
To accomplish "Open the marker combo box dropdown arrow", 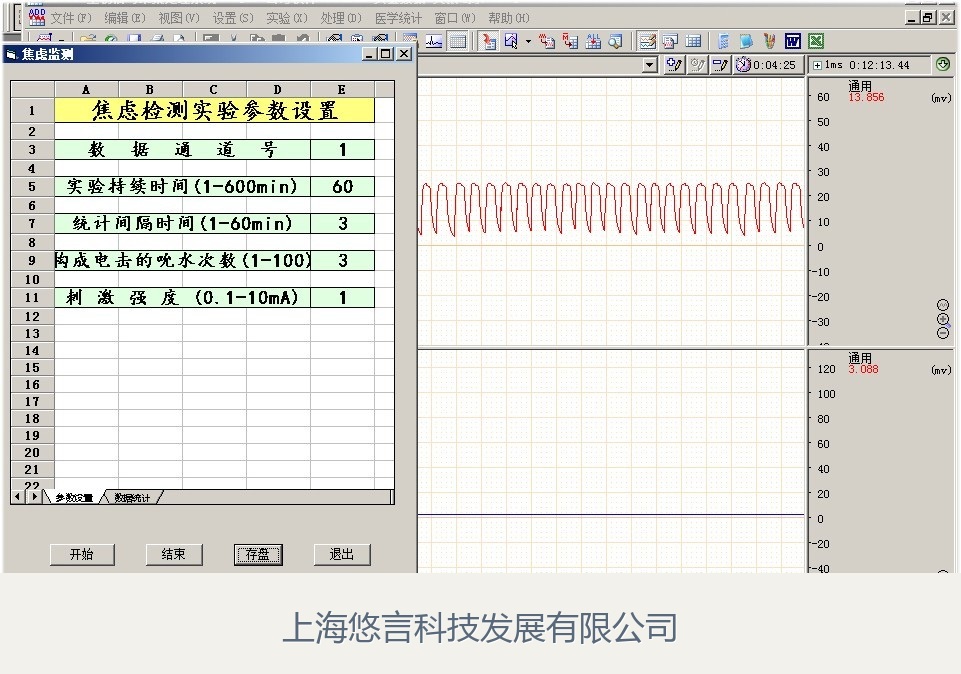I will tap(650, 65).
